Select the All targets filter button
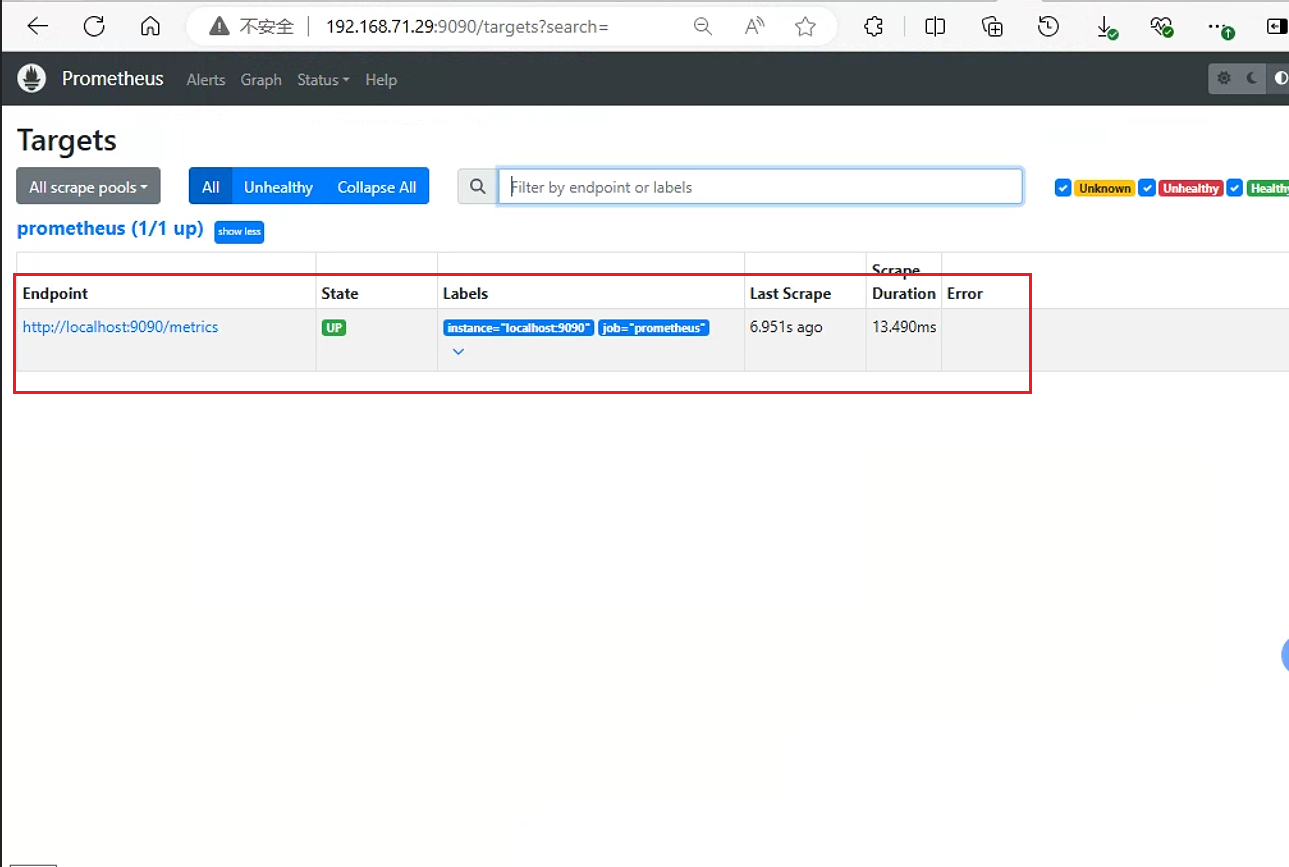The height and width of the screenshot is (867, 1289). (210, 186)
